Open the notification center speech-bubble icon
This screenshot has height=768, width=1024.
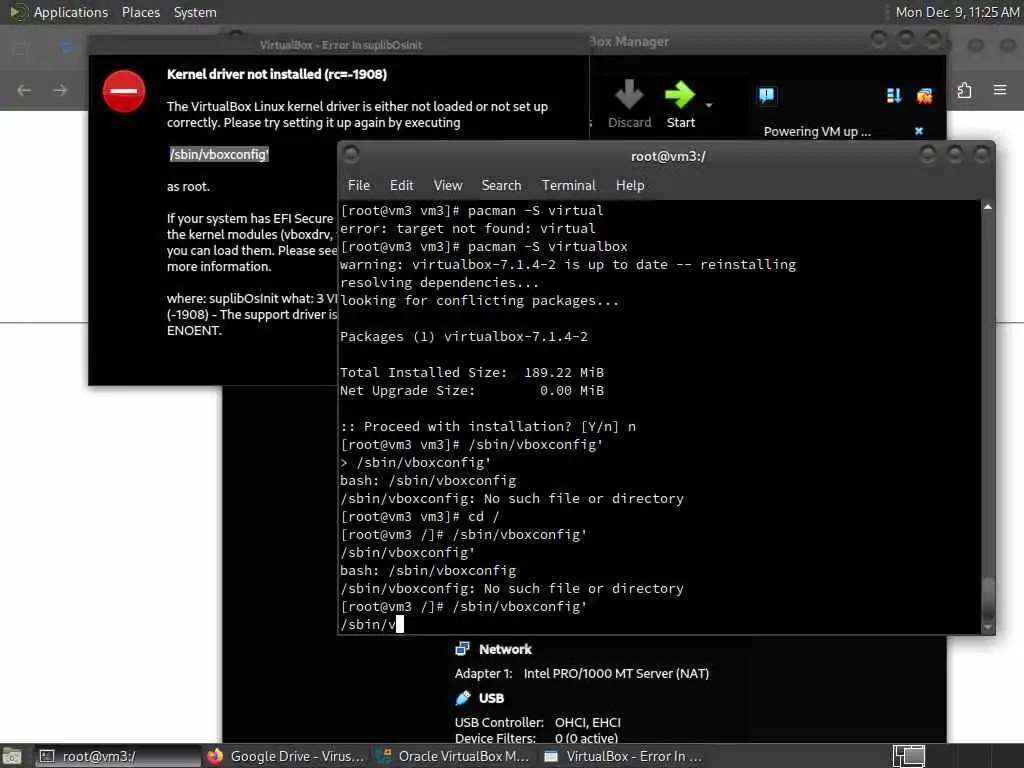pos(767,95)
